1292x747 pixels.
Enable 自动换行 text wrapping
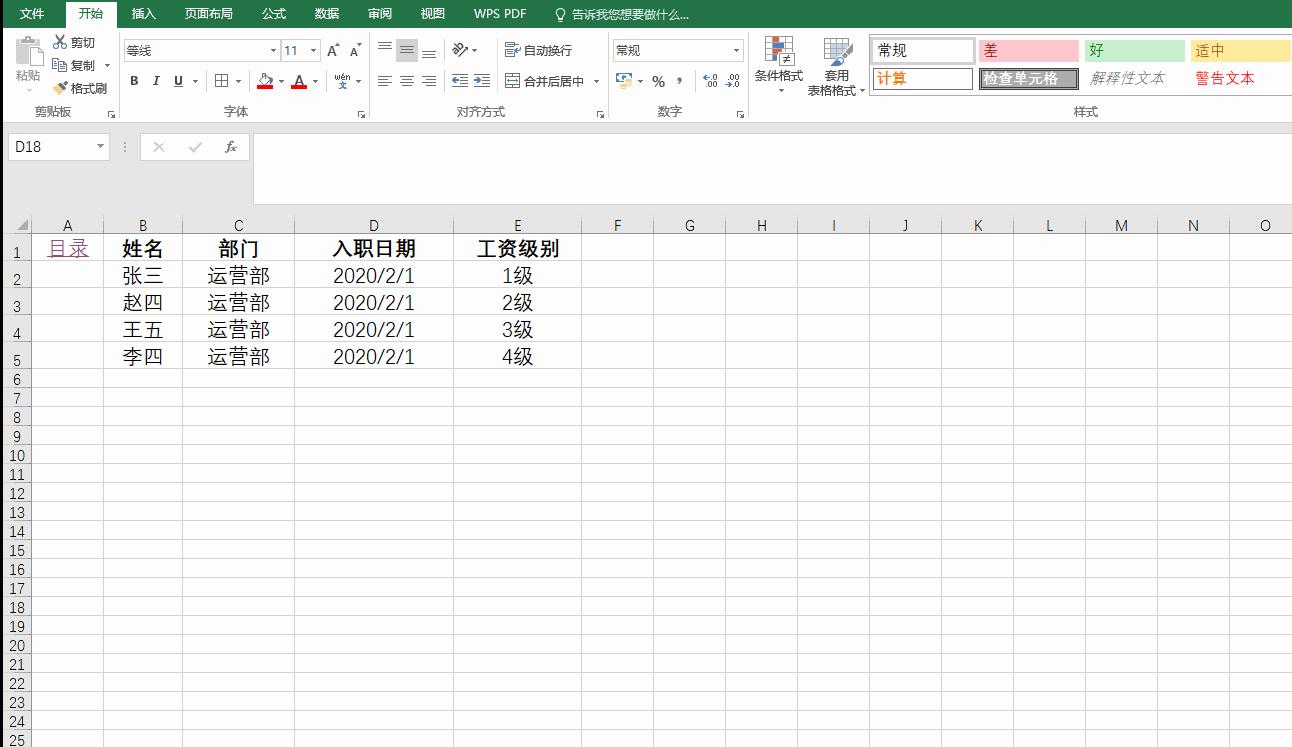537,48
